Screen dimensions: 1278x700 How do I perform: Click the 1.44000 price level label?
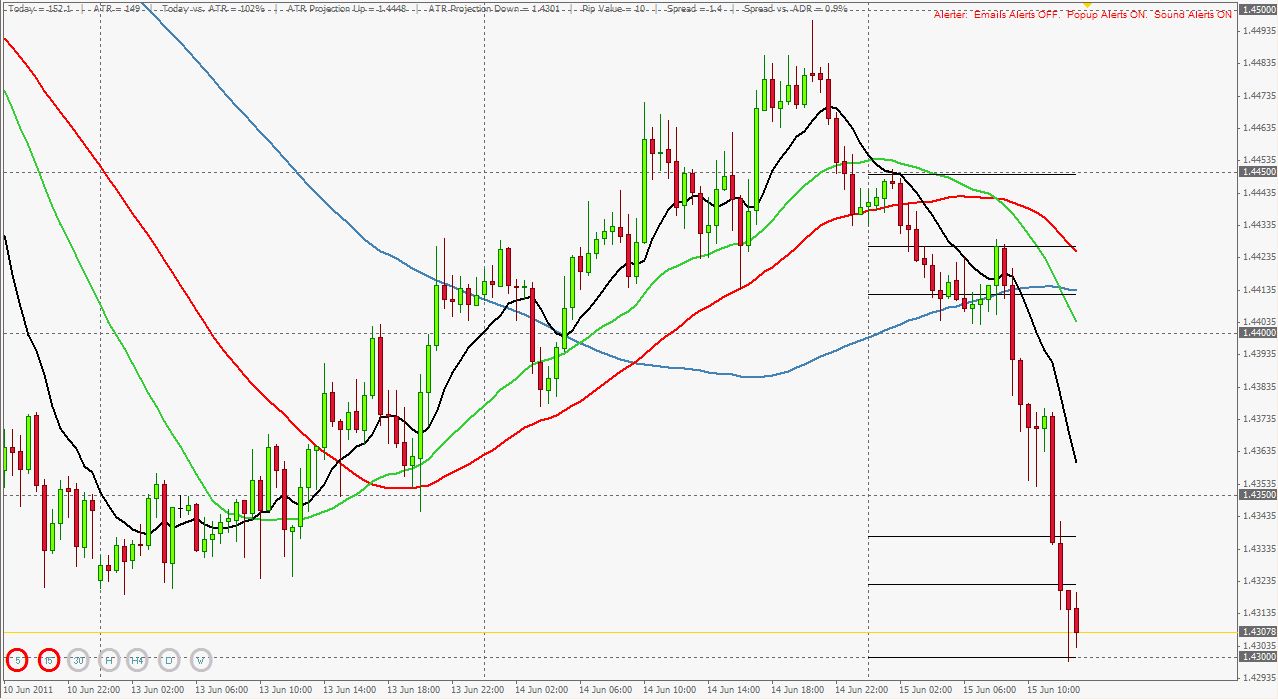coord(1258,332)
